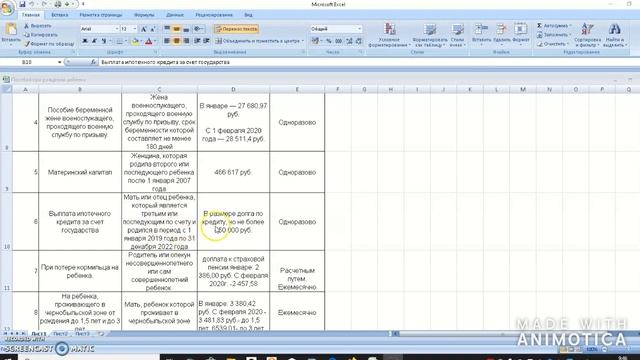Image resolution: width=640 pixels, height=360 pixels.
Task: Apply the red font color
Action: click(x=149, y=41)
